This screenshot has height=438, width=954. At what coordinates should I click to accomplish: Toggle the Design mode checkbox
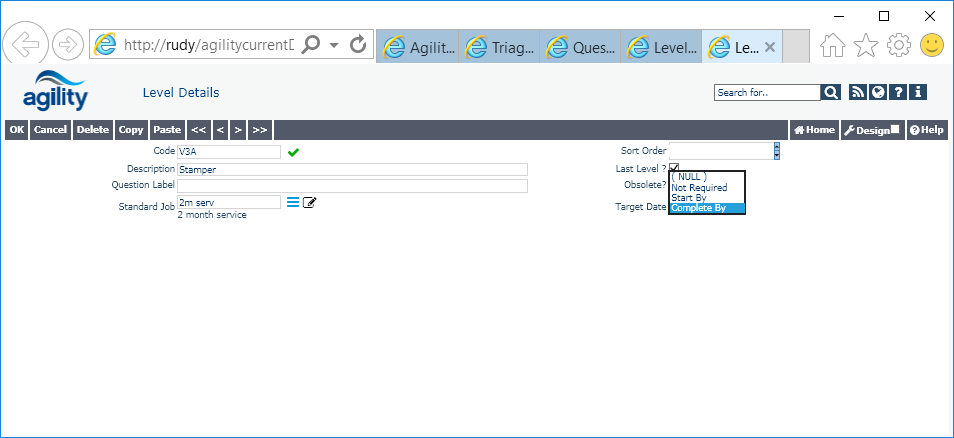point(895,129)
